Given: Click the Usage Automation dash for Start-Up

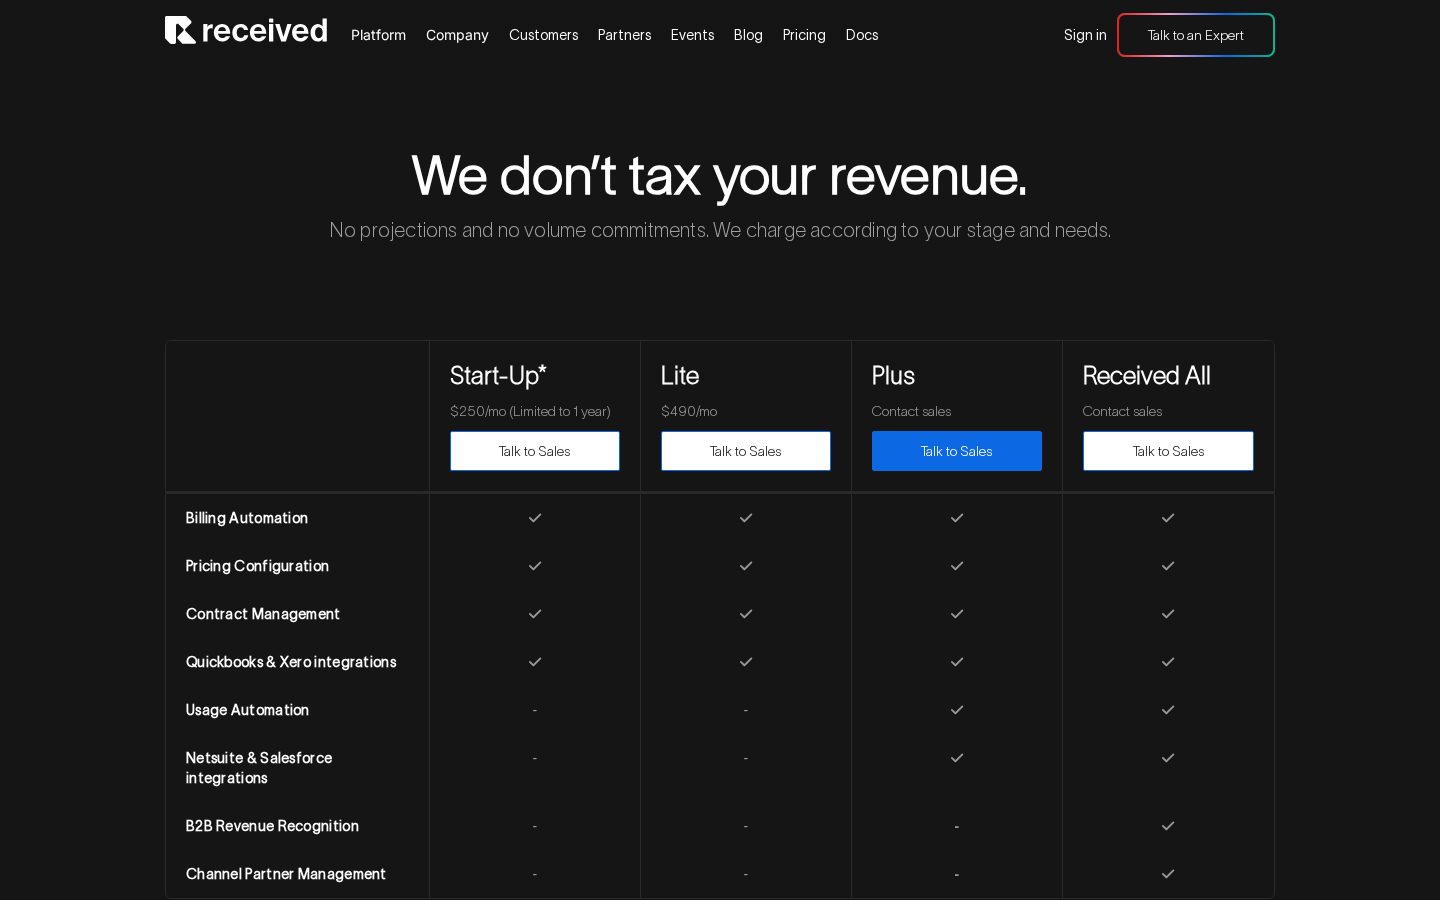Looking at the screenshot, I should point(535,711).
